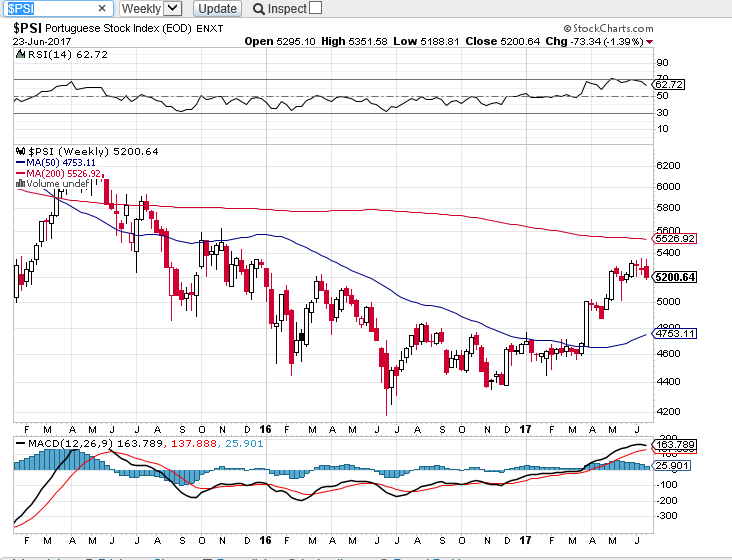
Task: Click the red down-arrow change indicator
Action: click(649, 42)
